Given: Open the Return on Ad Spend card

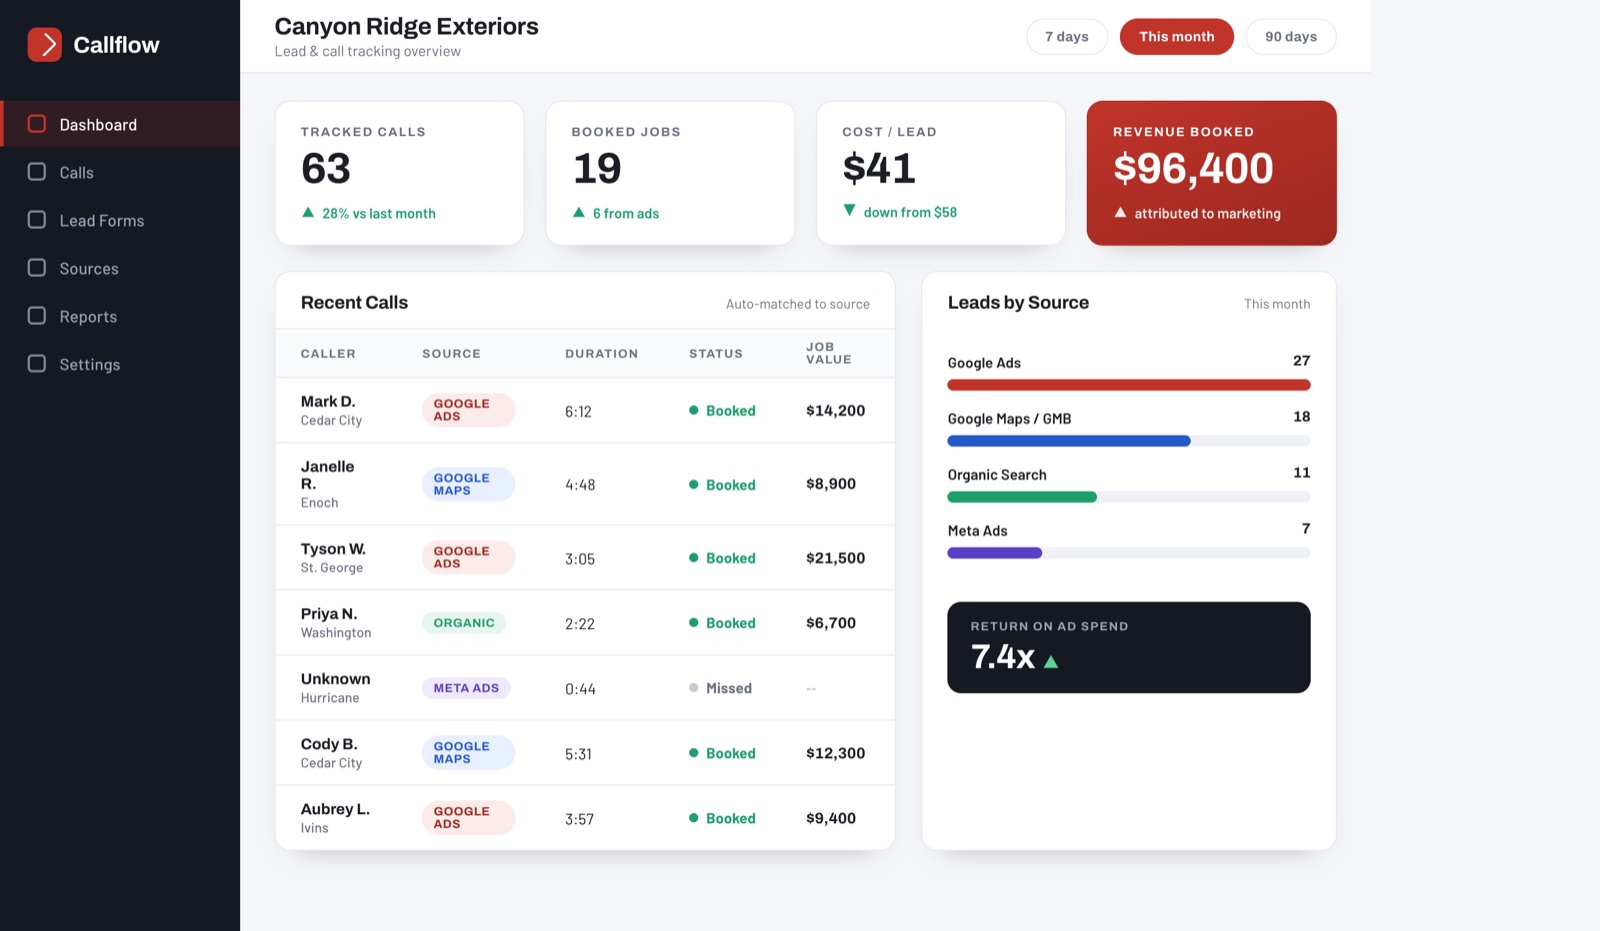Looking at the screenshot, I should pyautogui.click(x=1129, y=647).
